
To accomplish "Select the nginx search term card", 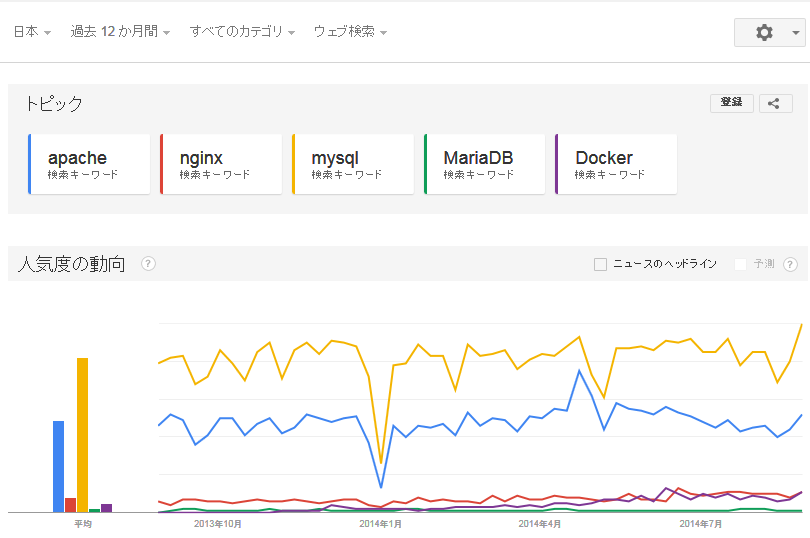I will (222, 164).
